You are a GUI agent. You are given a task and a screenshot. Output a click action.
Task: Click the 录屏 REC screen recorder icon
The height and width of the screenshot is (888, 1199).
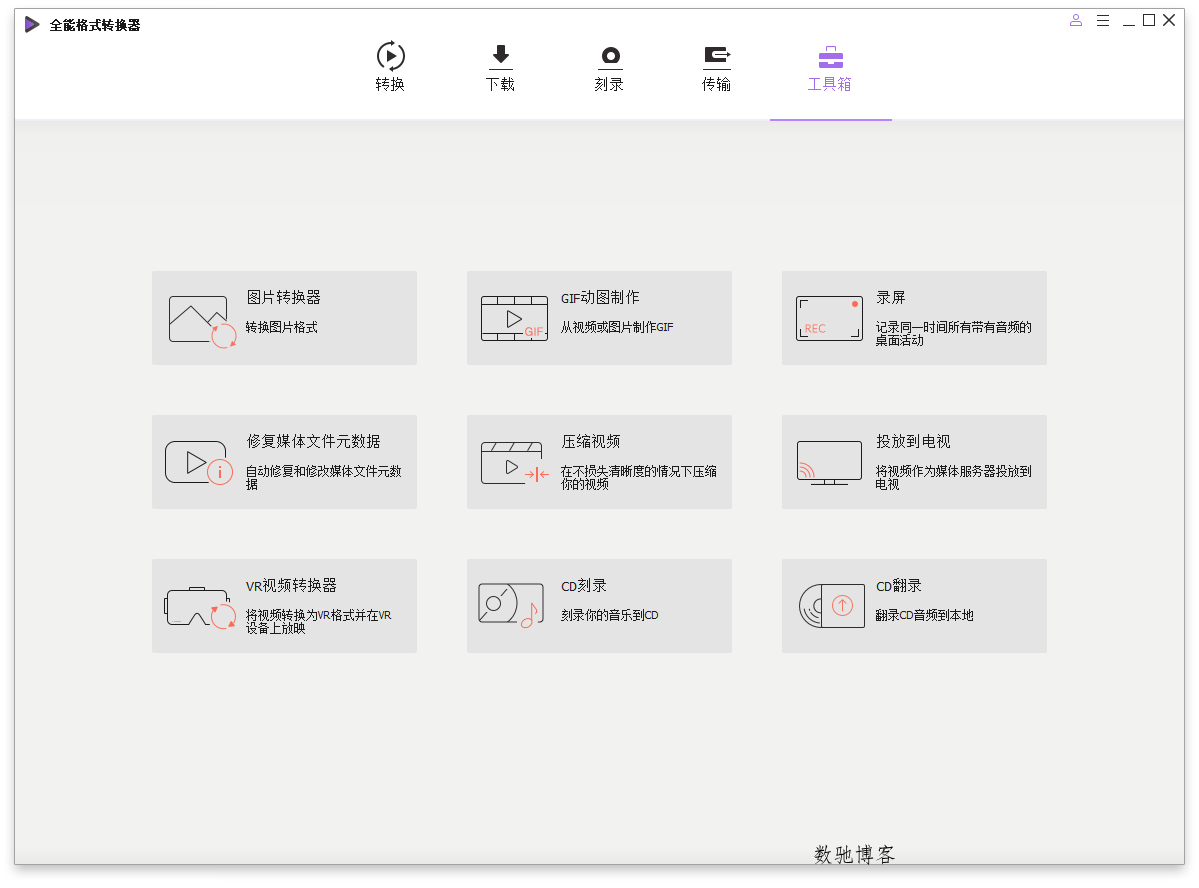(x=830, y=318)
